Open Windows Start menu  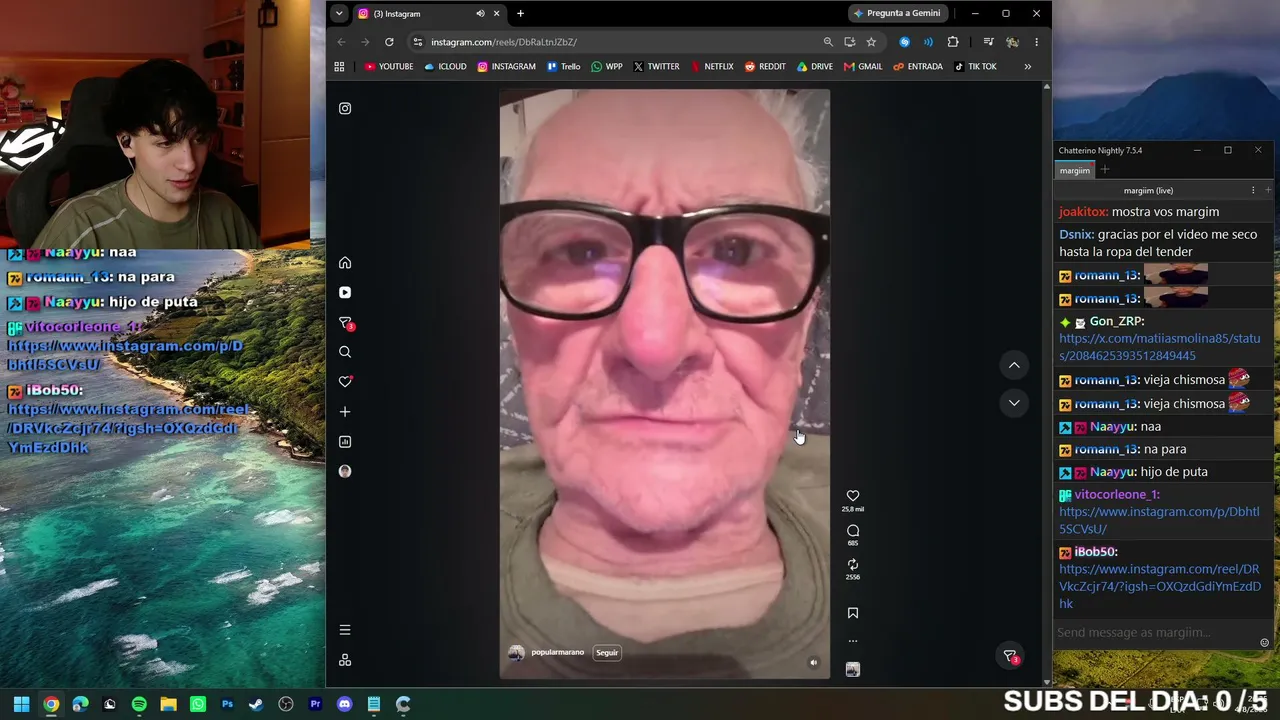click(x=21, y=704)
